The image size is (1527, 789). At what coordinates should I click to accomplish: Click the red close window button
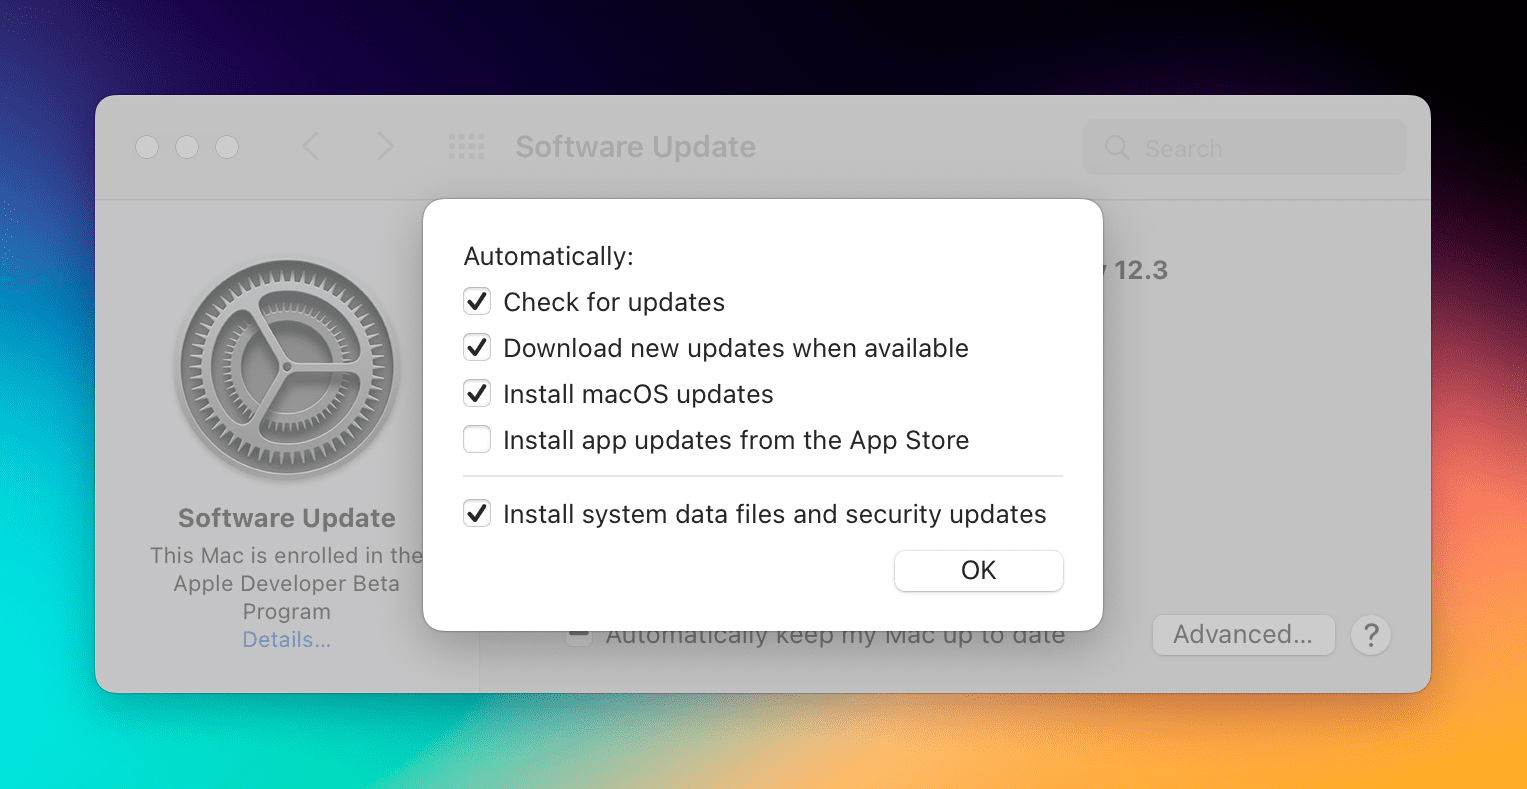pyautogui.click(x=147, y=147)
